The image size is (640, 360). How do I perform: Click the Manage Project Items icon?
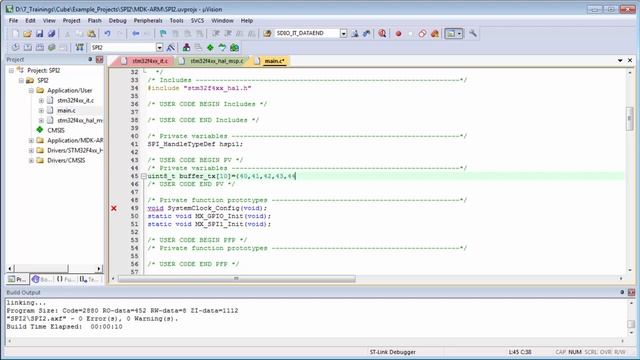186,47
